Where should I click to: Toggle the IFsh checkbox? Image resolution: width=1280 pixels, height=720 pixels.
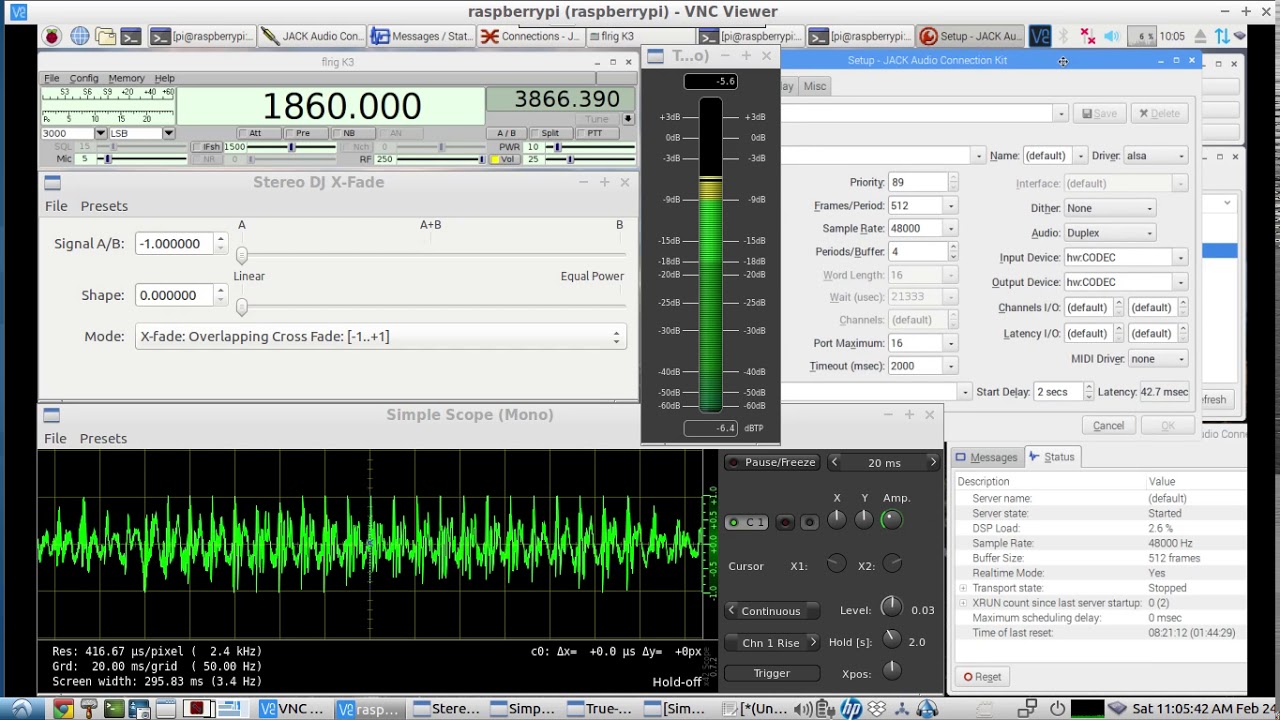pos(208,147)
